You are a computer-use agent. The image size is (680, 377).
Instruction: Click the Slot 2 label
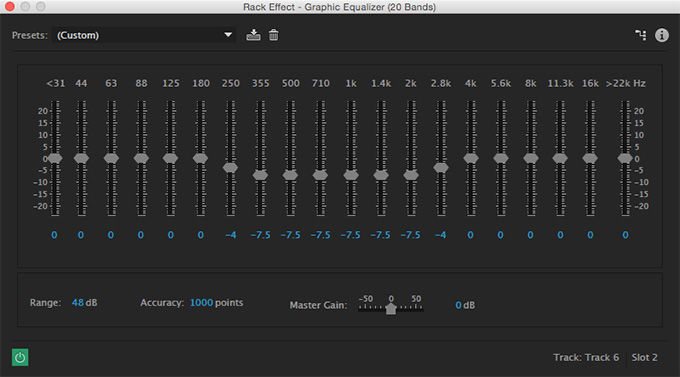(x=644, y=357)
